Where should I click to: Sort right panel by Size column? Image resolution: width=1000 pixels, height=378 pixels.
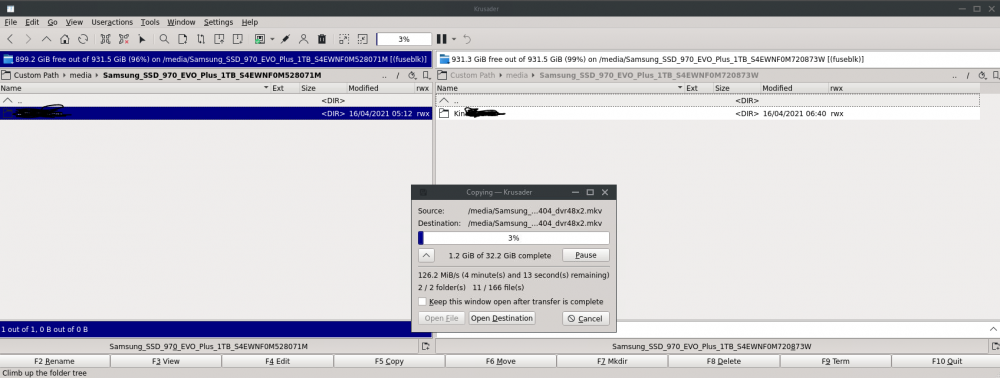click(x=737, y=88)
